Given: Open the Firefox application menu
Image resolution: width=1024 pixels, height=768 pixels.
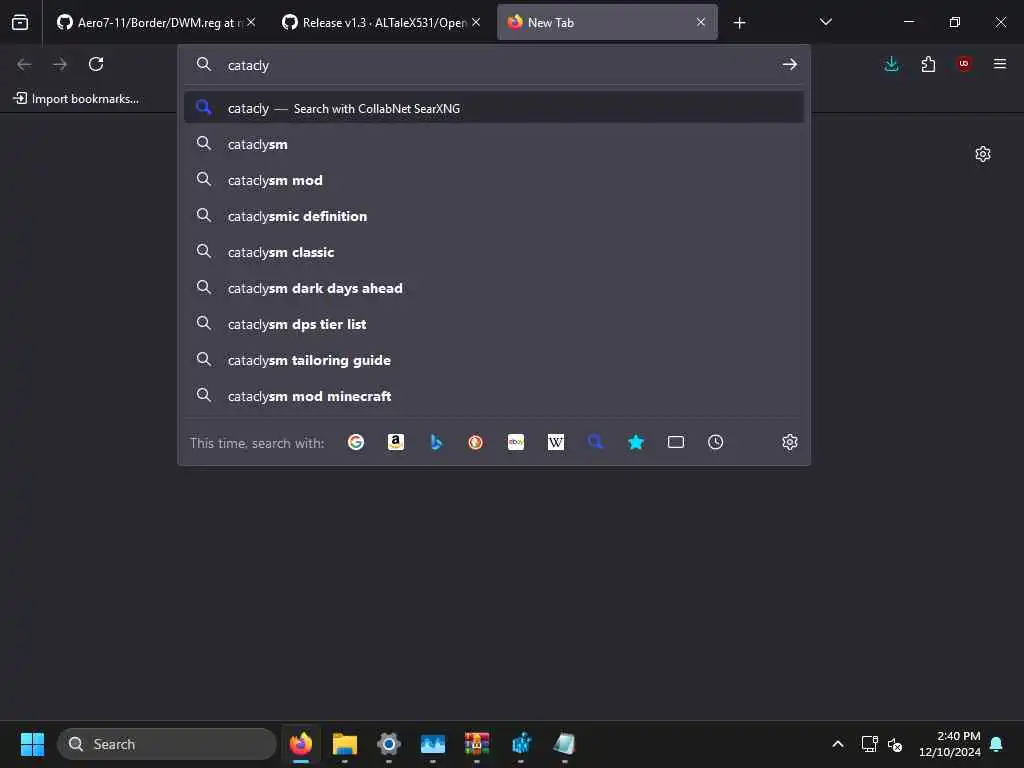Looking at the screenshot, I should click(1000, 64).
